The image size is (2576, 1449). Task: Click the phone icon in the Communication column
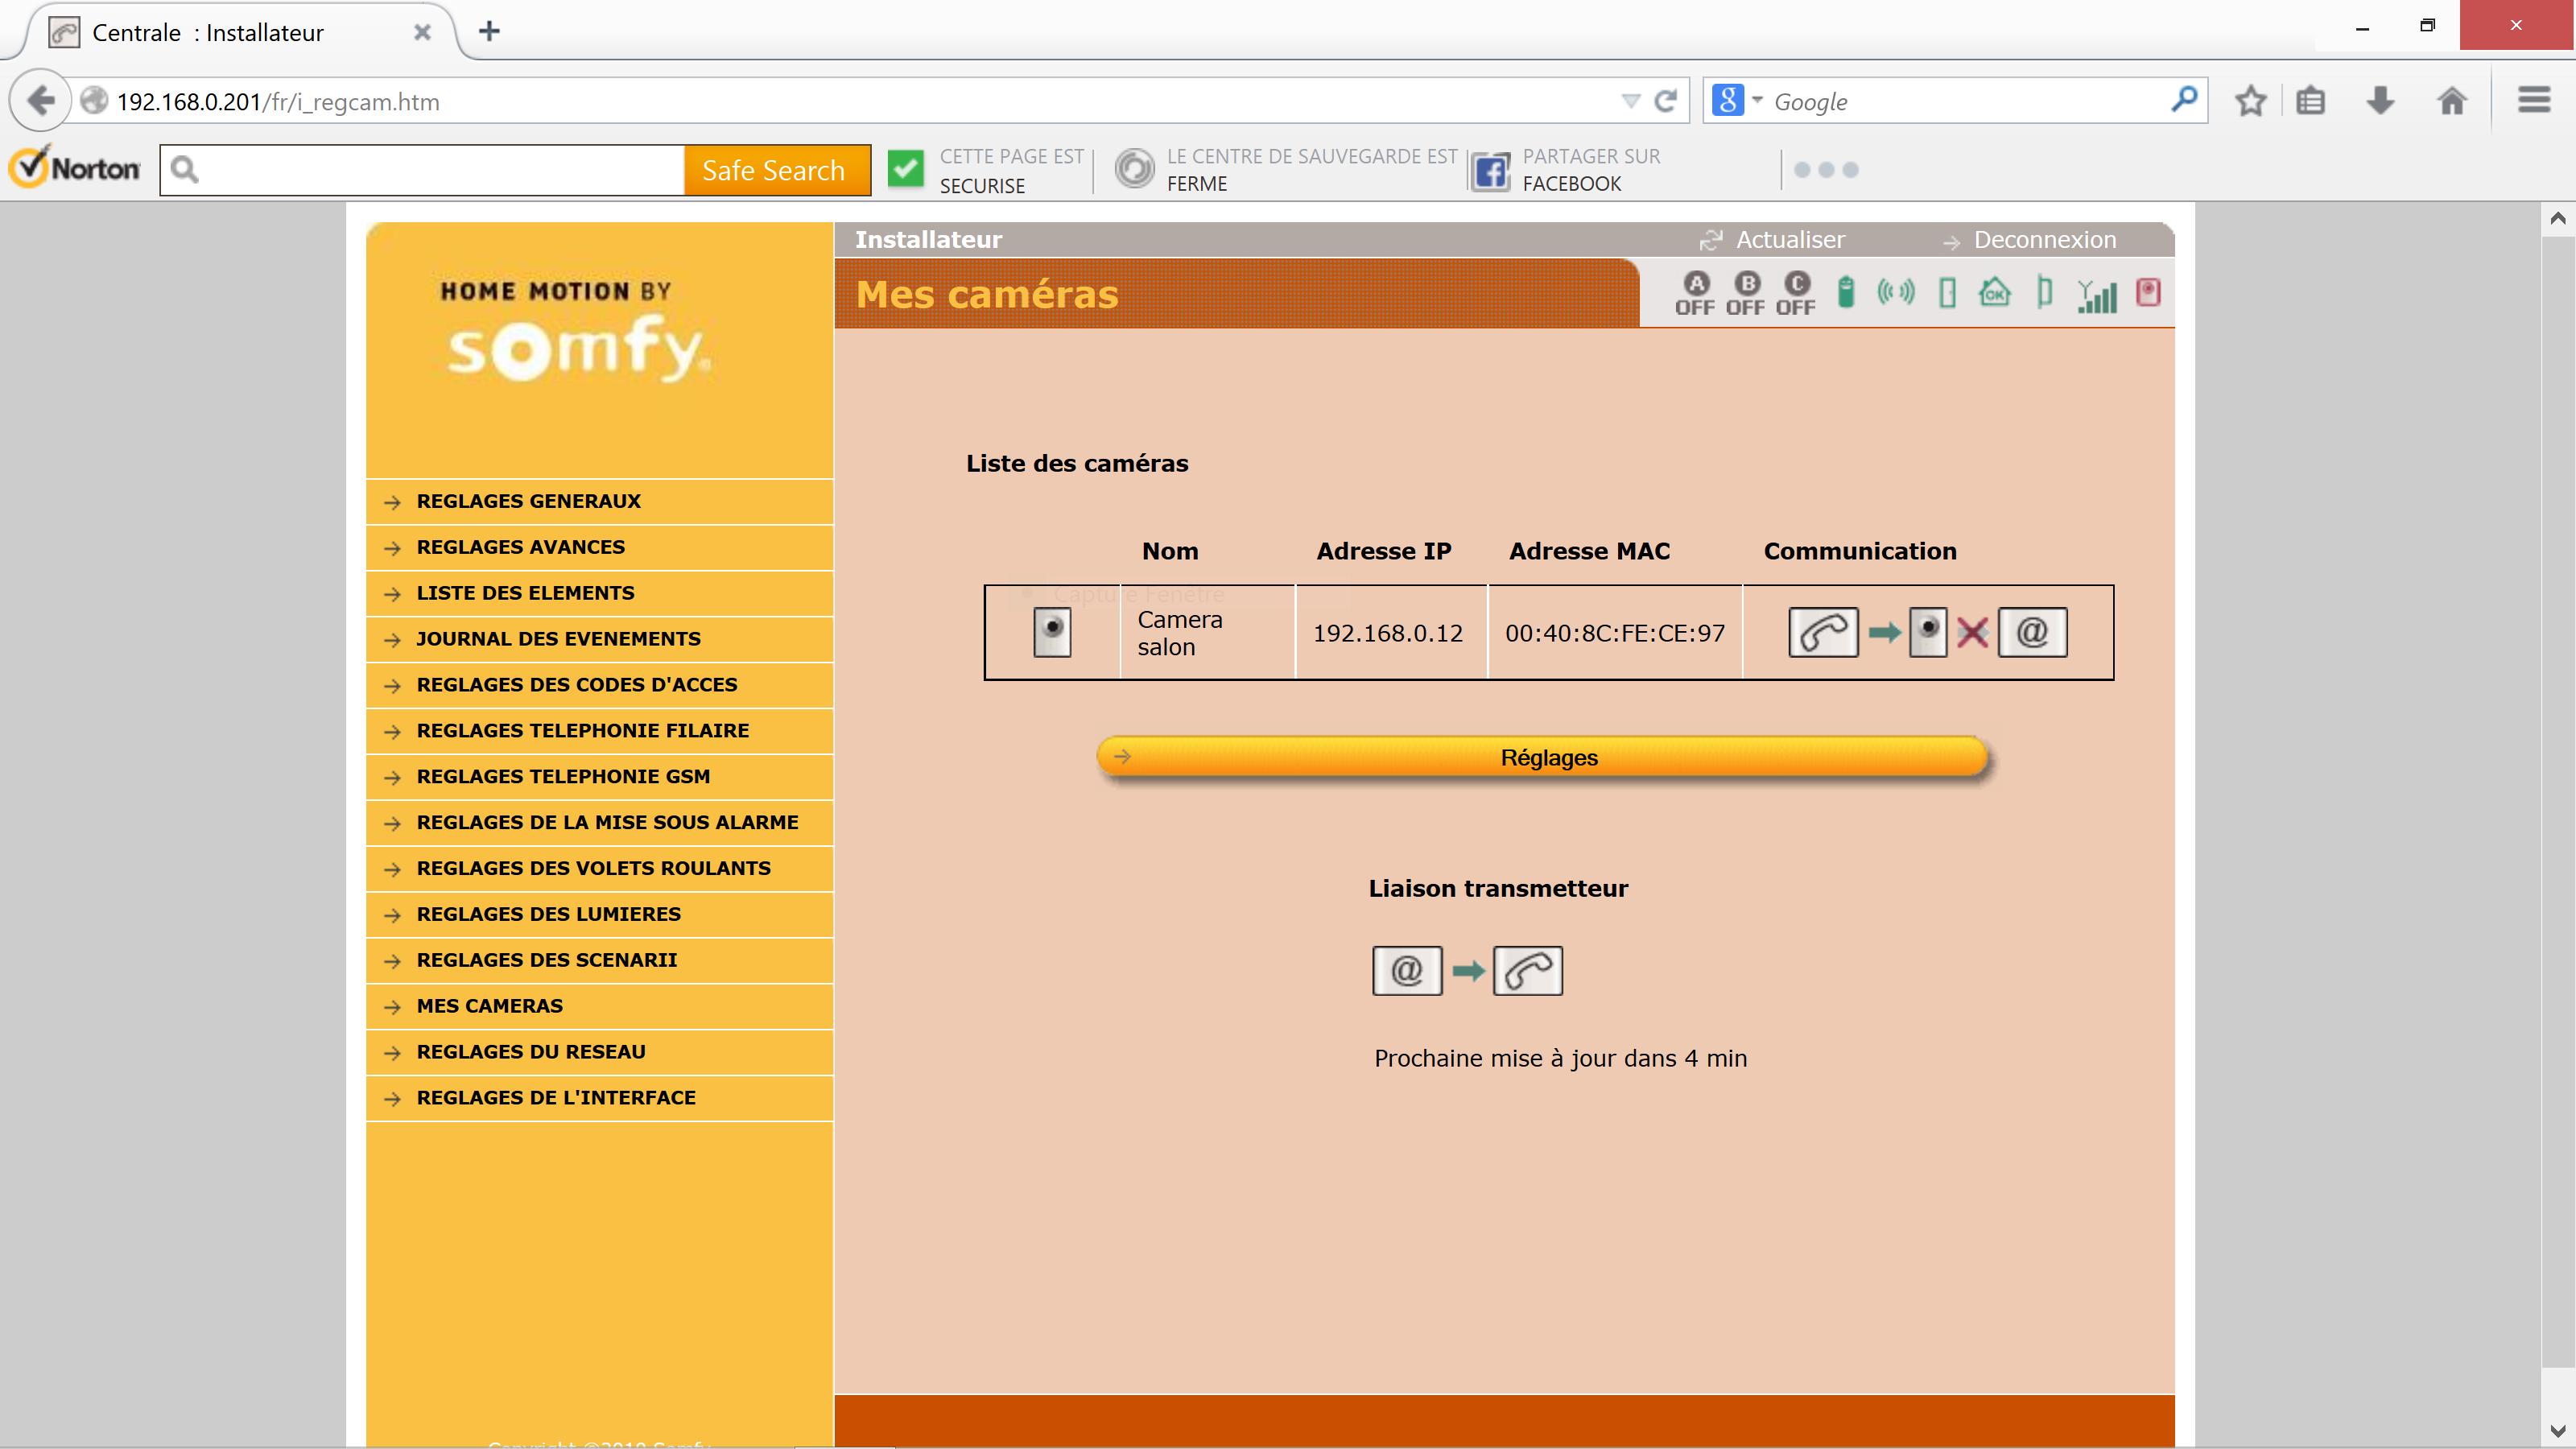click(x=1822, y=632)
